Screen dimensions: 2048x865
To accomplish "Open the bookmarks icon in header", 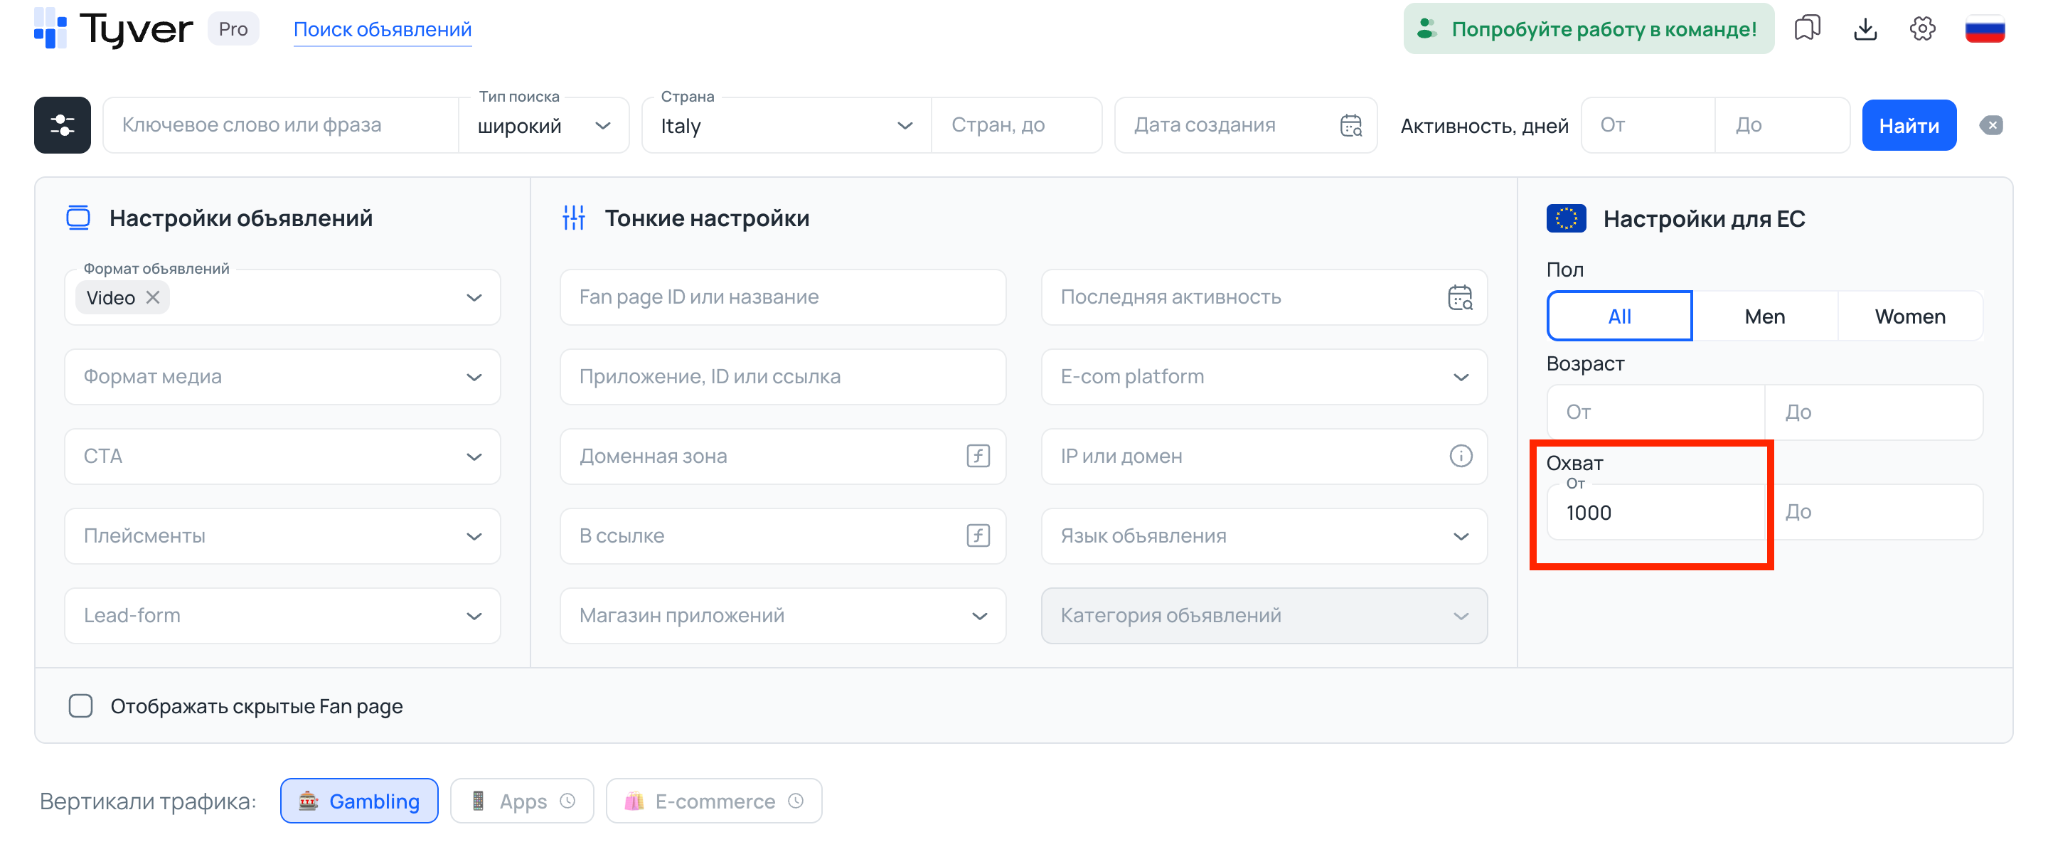I will pos(1807,29).
